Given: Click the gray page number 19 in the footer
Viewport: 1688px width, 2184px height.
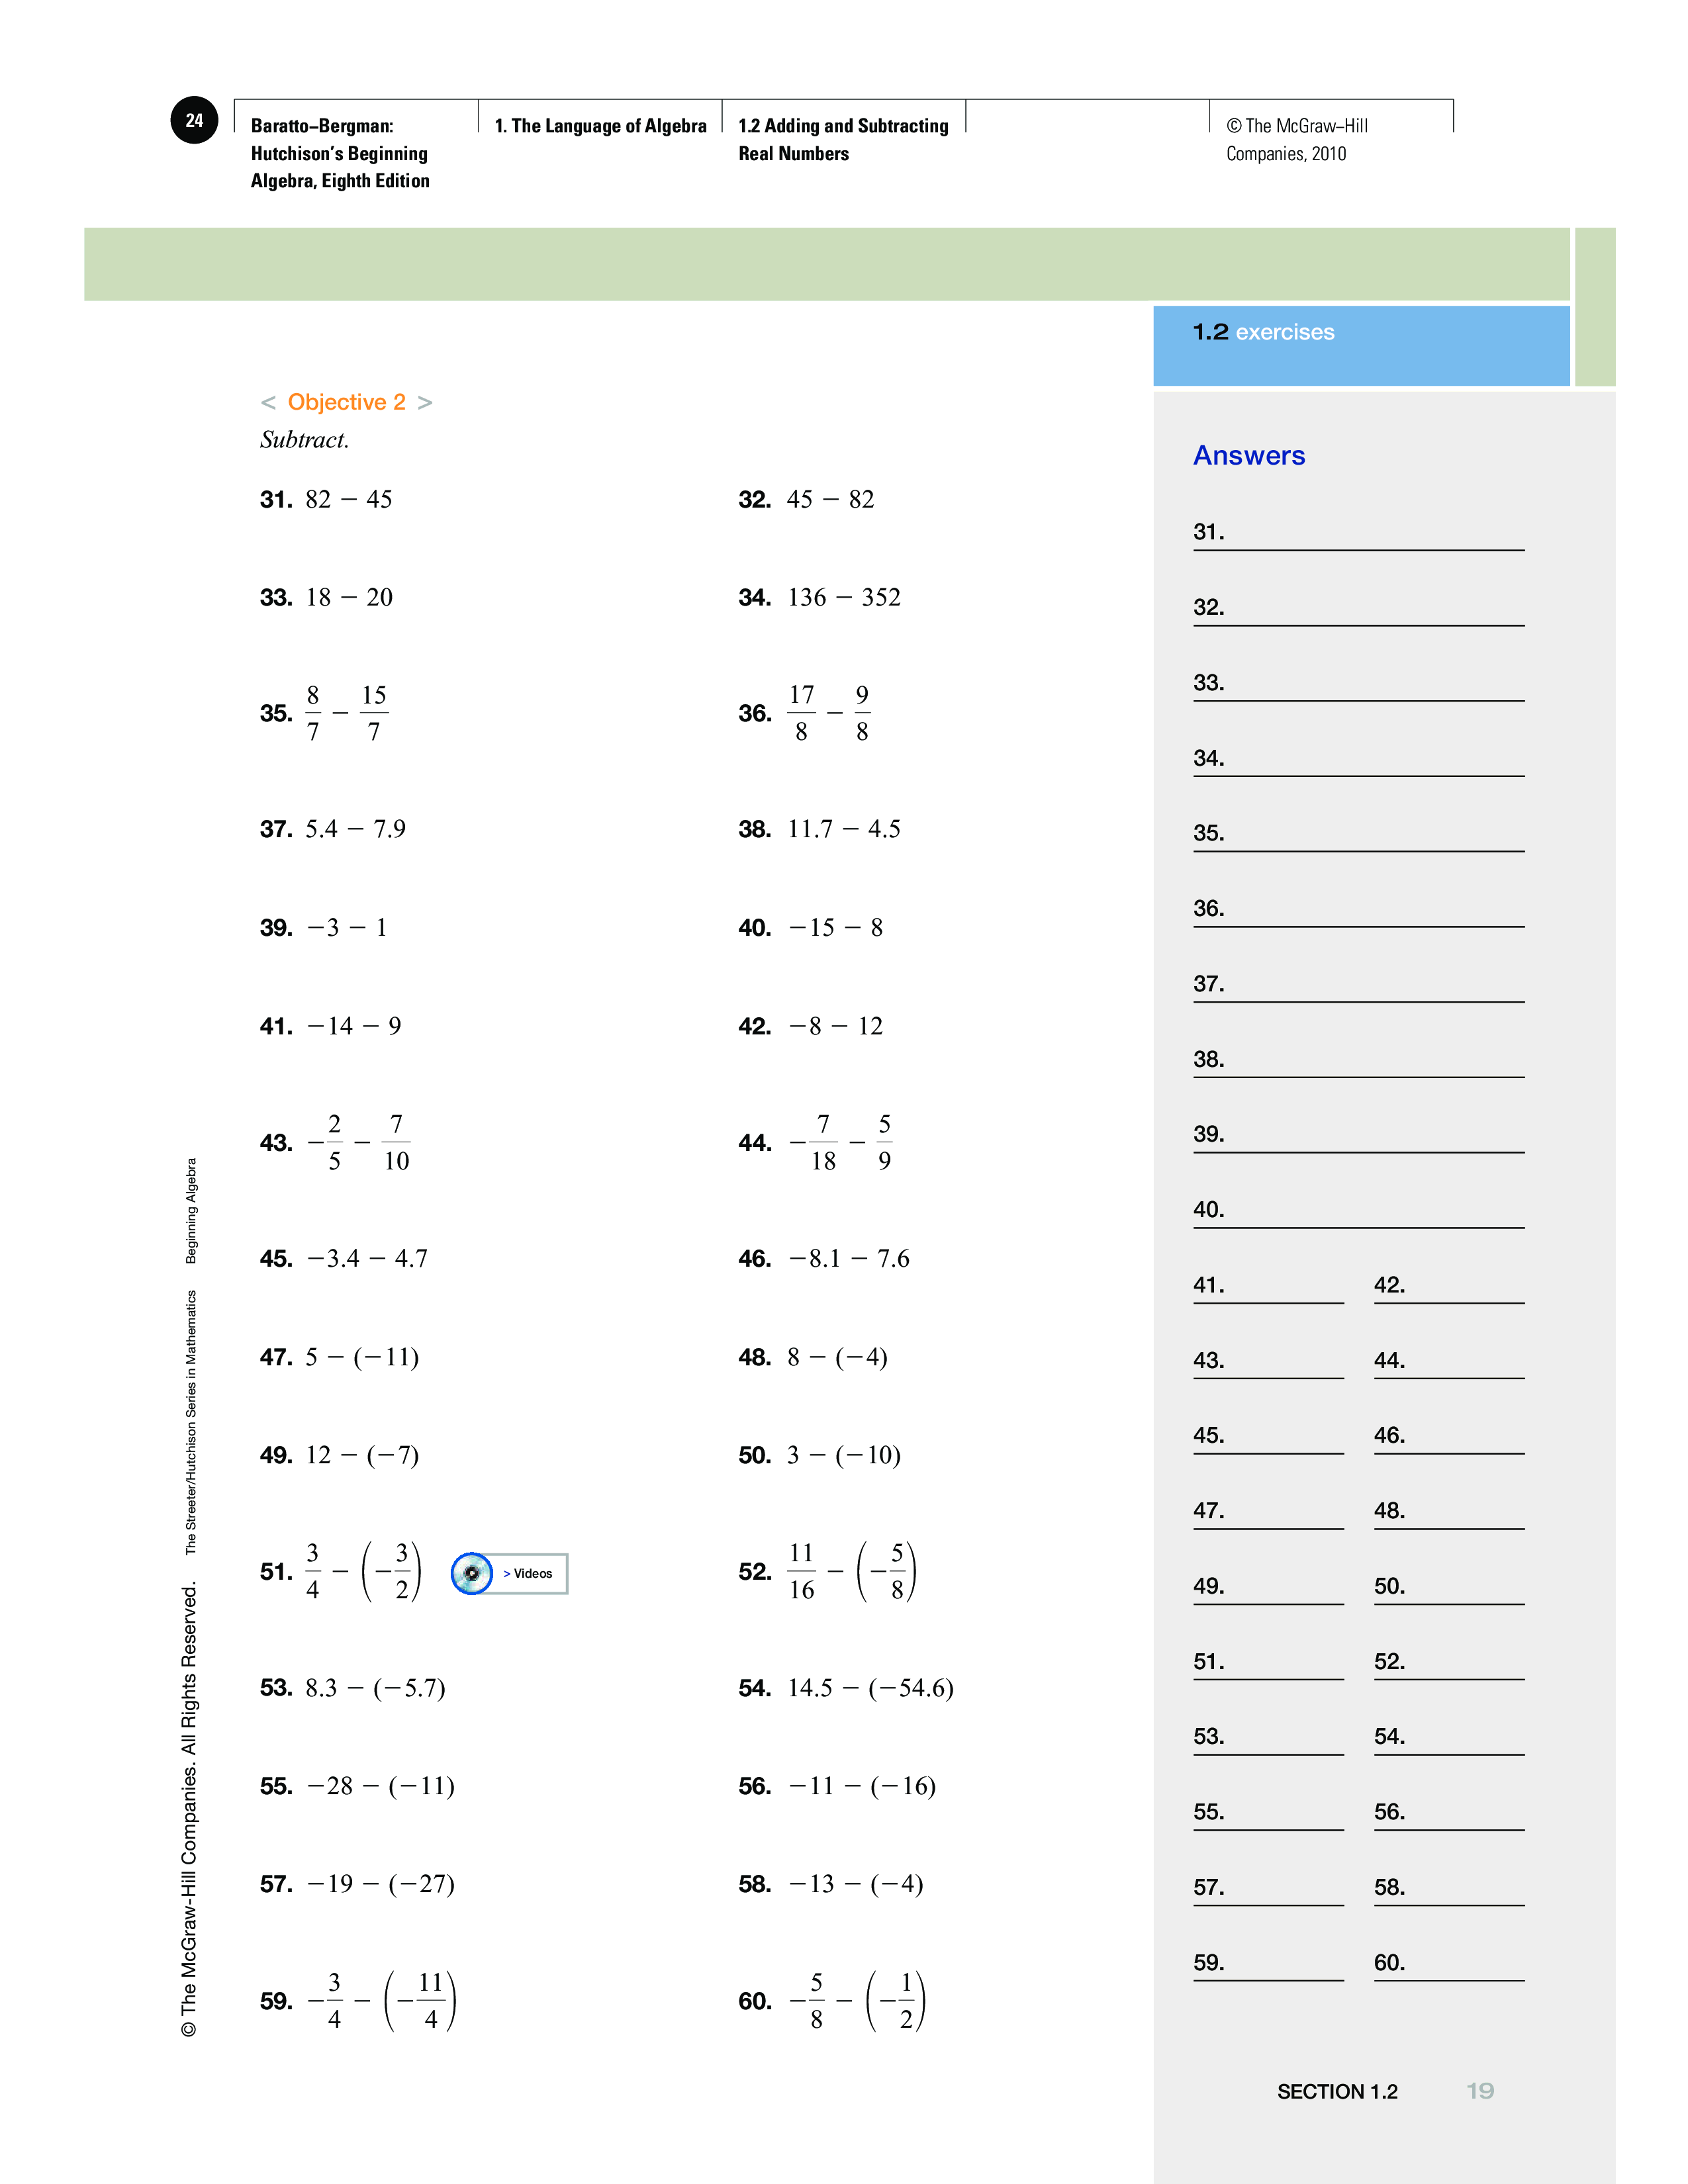Looking at the screenshot, I should point(1479,2091).
